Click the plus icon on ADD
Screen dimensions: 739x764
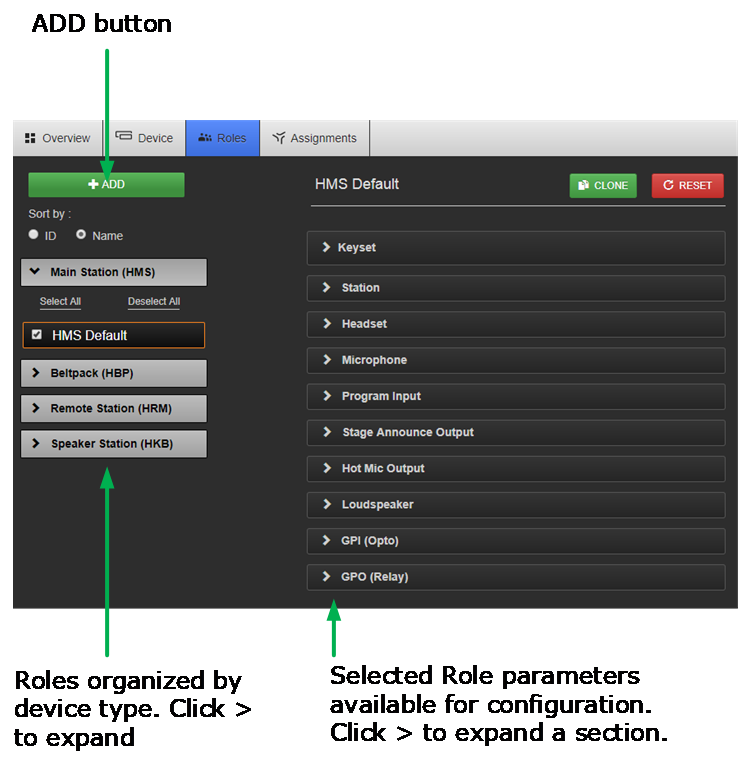click(x=93, y=184)
